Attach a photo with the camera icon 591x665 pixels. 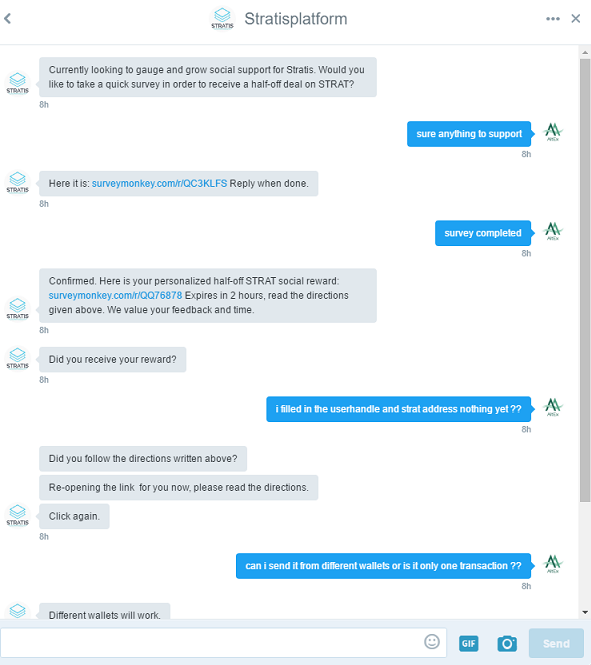tap(507, 643)
